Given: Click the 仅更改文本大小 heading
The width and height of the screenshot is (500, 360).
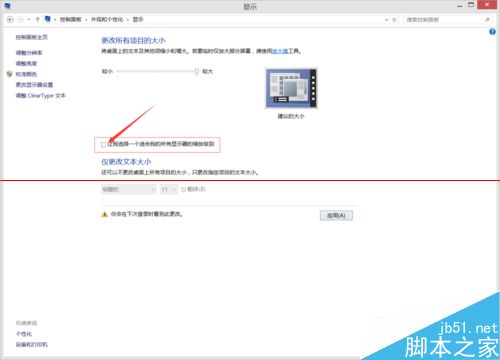Looking at the screenshot, I should (x=126, y=162).
